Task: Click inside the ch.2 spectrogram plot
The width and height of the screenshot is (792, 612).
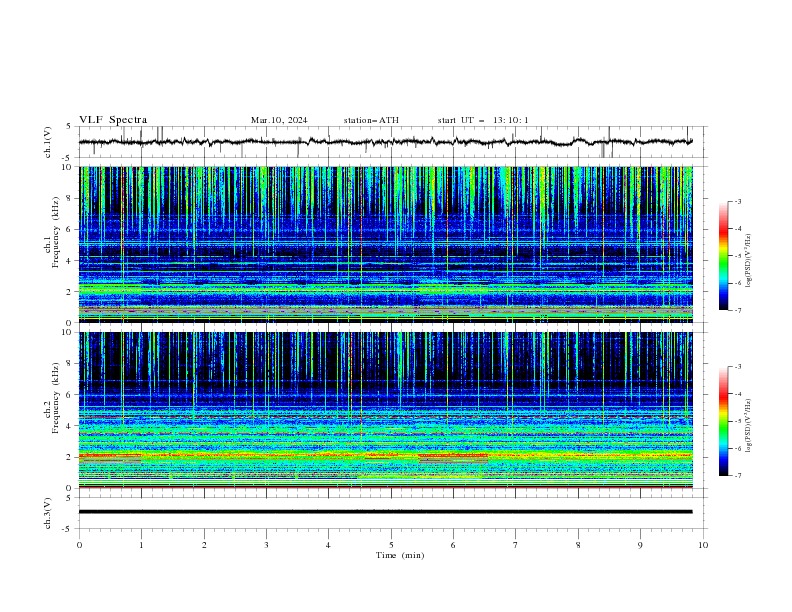Action: click(x=386, y=410)
